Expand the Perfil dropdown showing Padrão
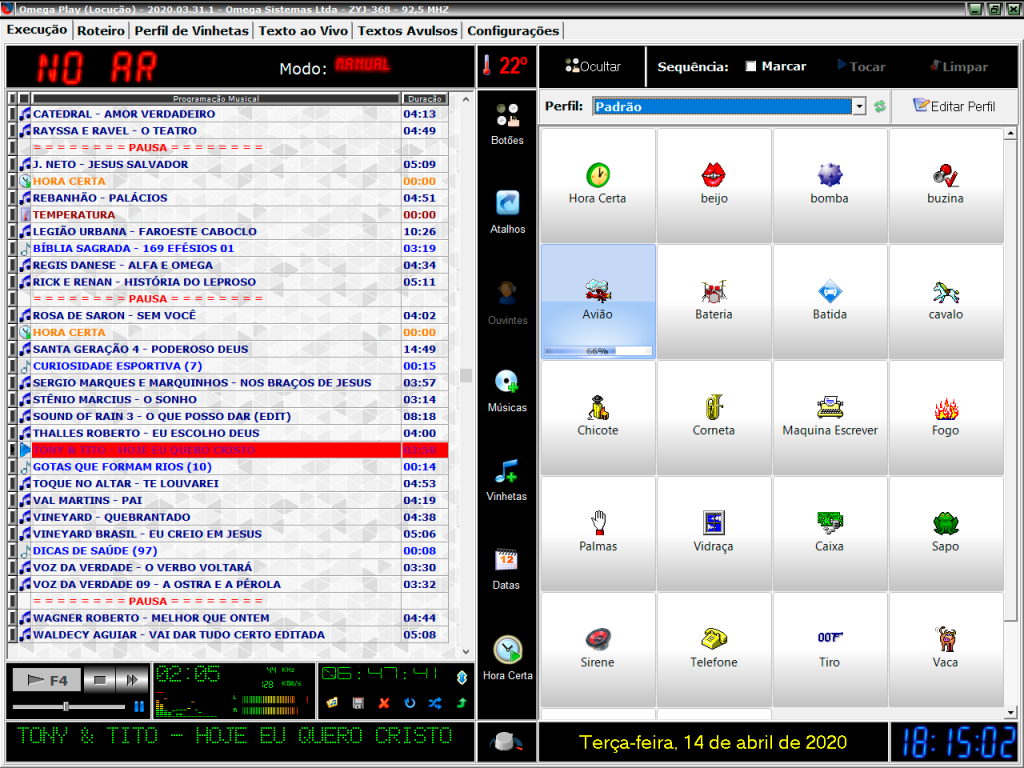Image resolution: width=1024 pixels, height=768 pixels. (859, 107)
